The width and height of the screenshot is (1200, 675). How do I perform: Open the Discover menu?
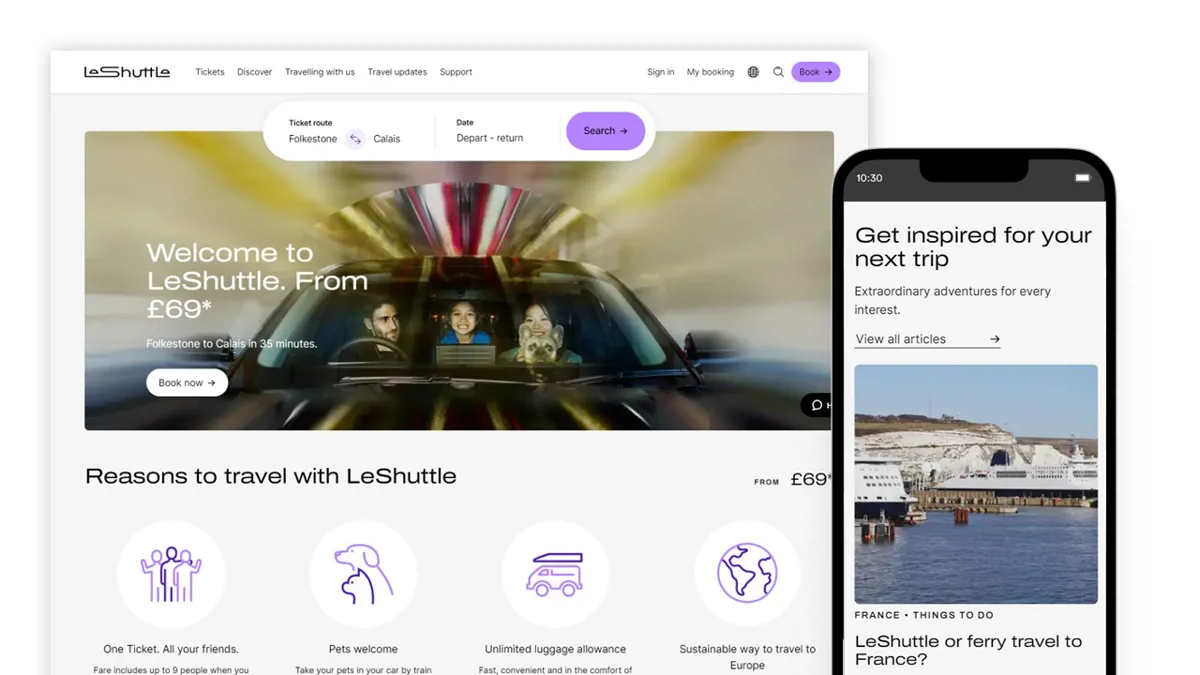pos(254,72)
